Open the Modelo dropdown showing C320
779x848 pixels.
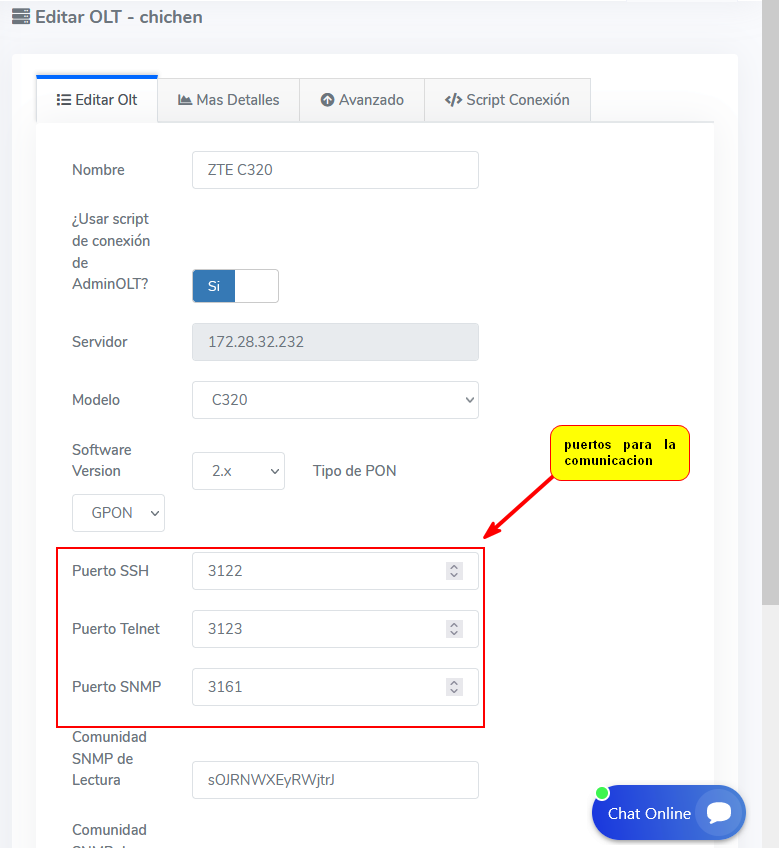click(335, 400)
